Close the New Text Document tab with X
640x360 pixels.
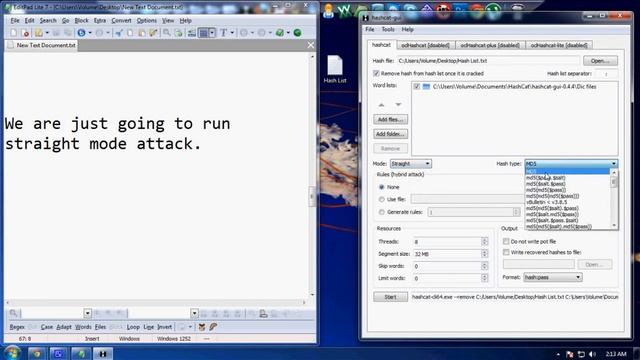pyautogui.click(x=311, y=45)
